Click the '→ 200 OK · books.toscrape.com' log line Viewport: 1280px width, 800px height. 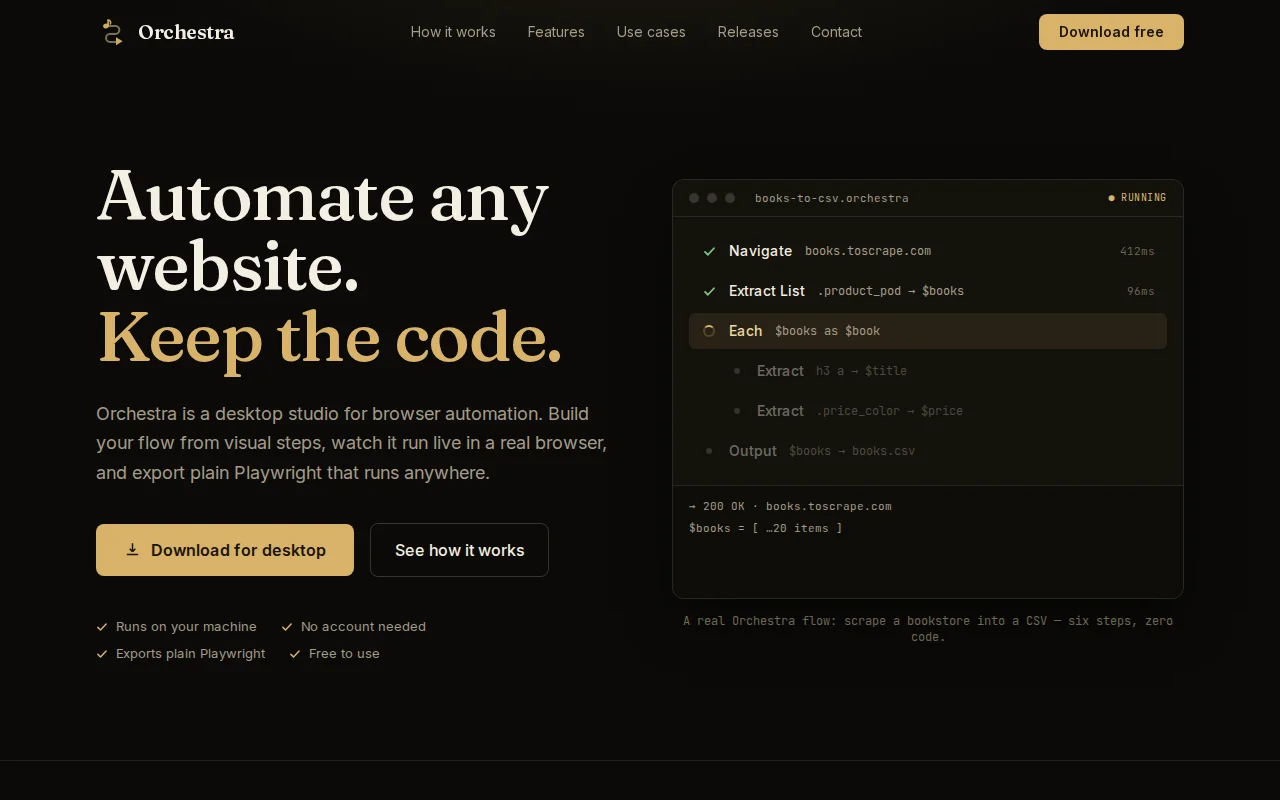pyautogui.click(x=790, y=506)
